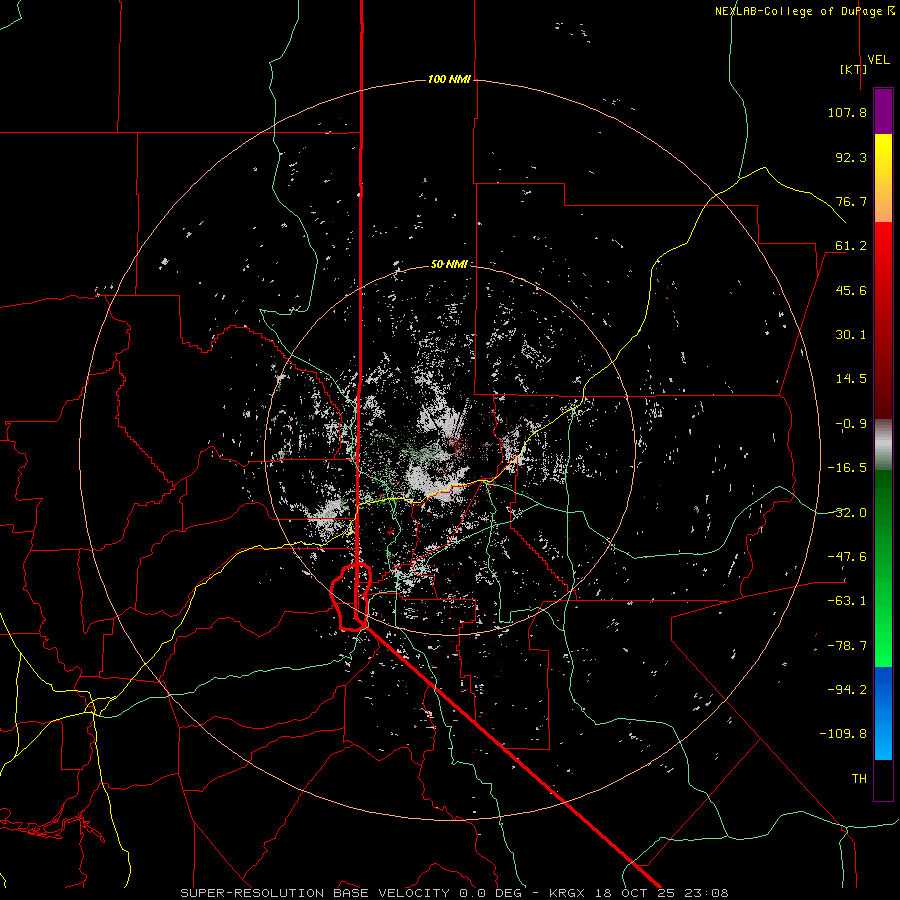Click the 30.1 legend value
The height and width of the screenshot is (900, 900).
pos(851,335)
